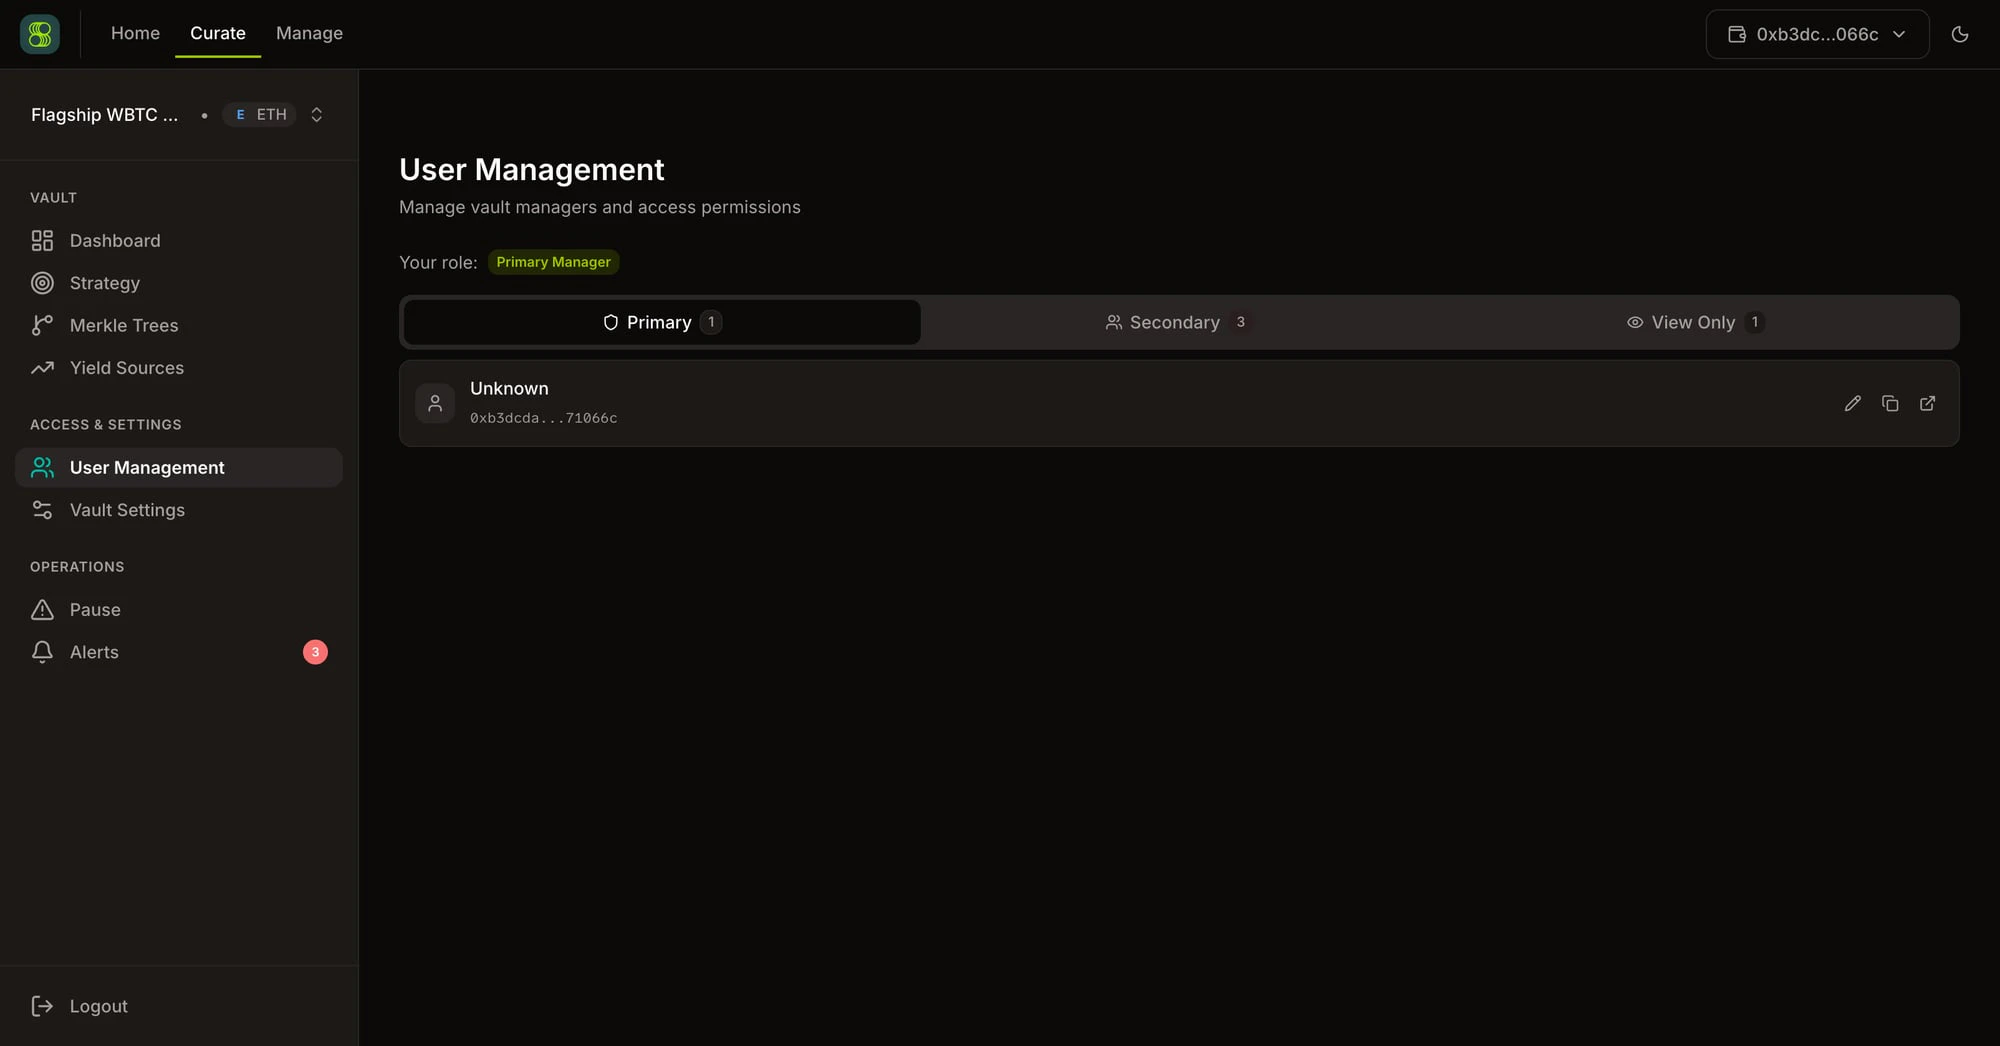Open the Pause operations page
The width and height of the screenshot is (2000, 1046).
[x=178, y=610]
